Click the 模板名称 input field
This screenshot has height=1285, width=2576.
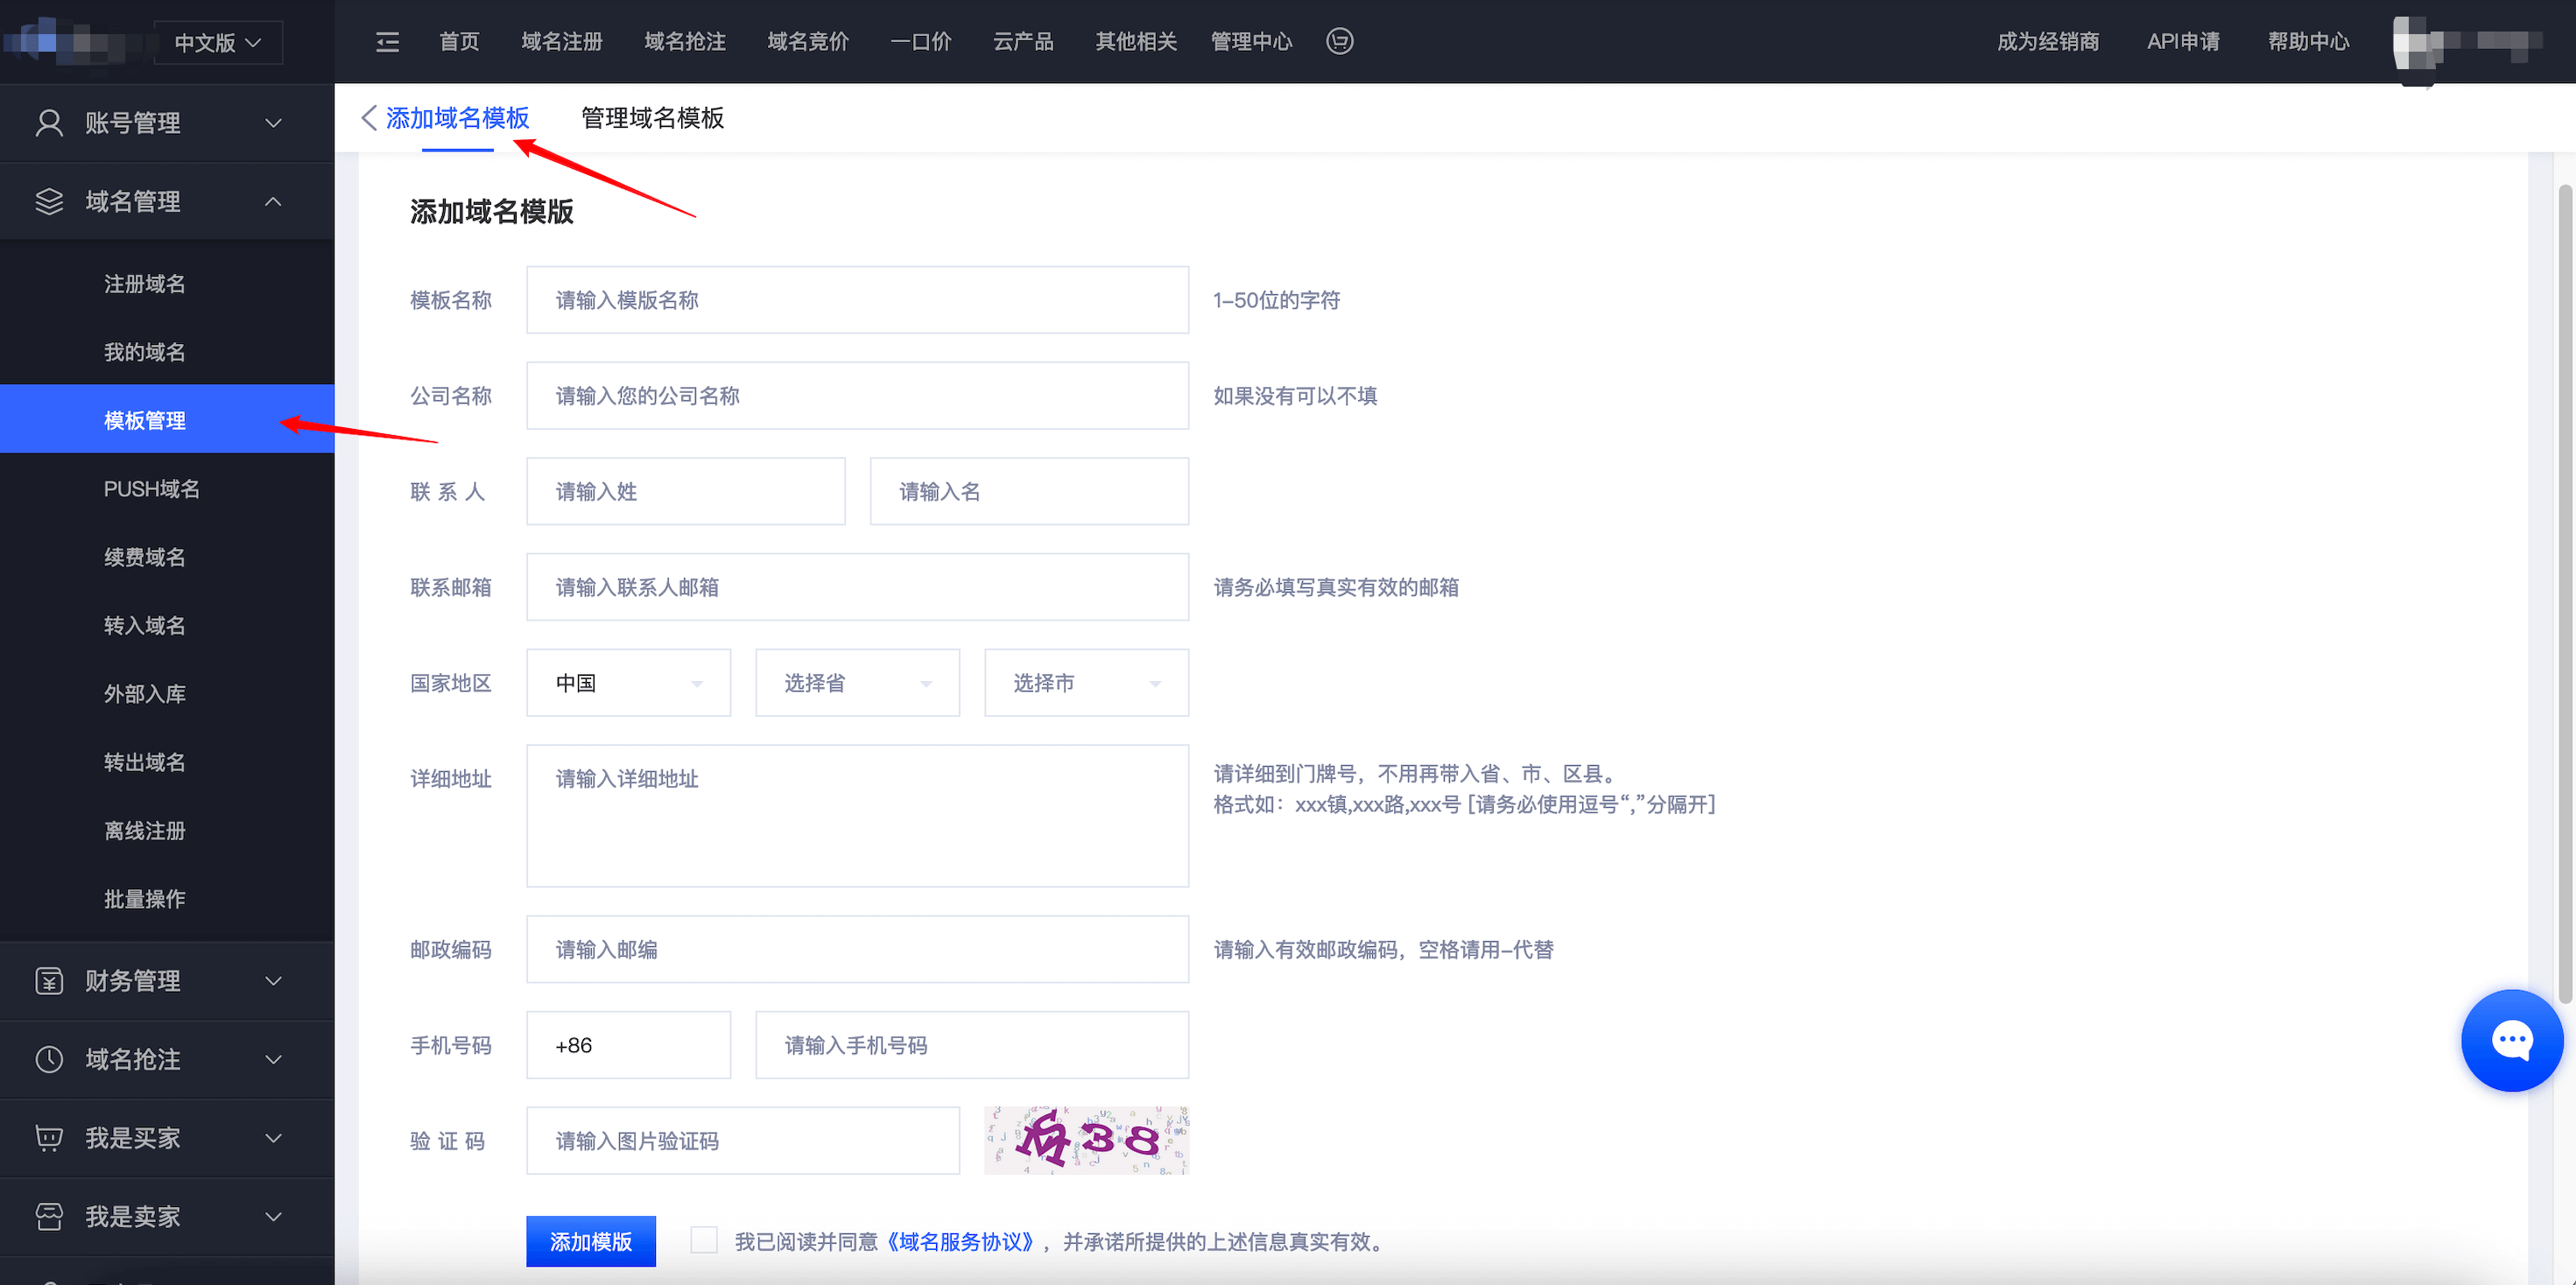[857, 300]
